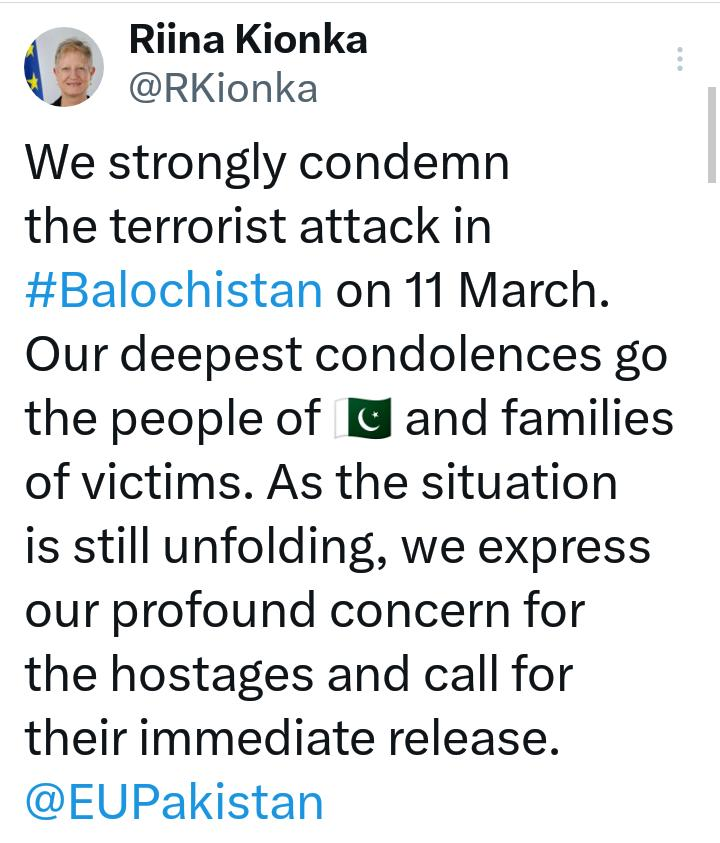The image size is (720, 843).
Task: Open Riina Kionka's profile picture
Action: pyautogui.click(x=64, y=66)
